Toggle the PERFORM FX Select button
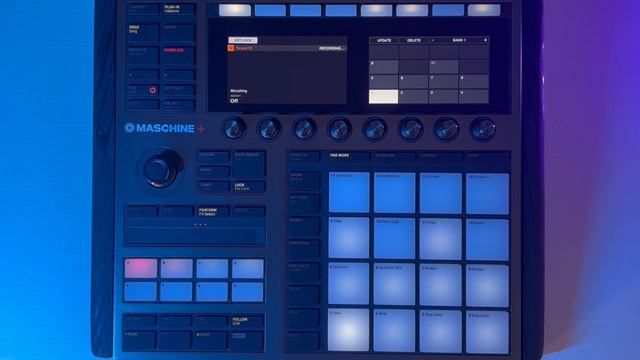Viewport: 640px width, 360px height. tap(212, 212)
